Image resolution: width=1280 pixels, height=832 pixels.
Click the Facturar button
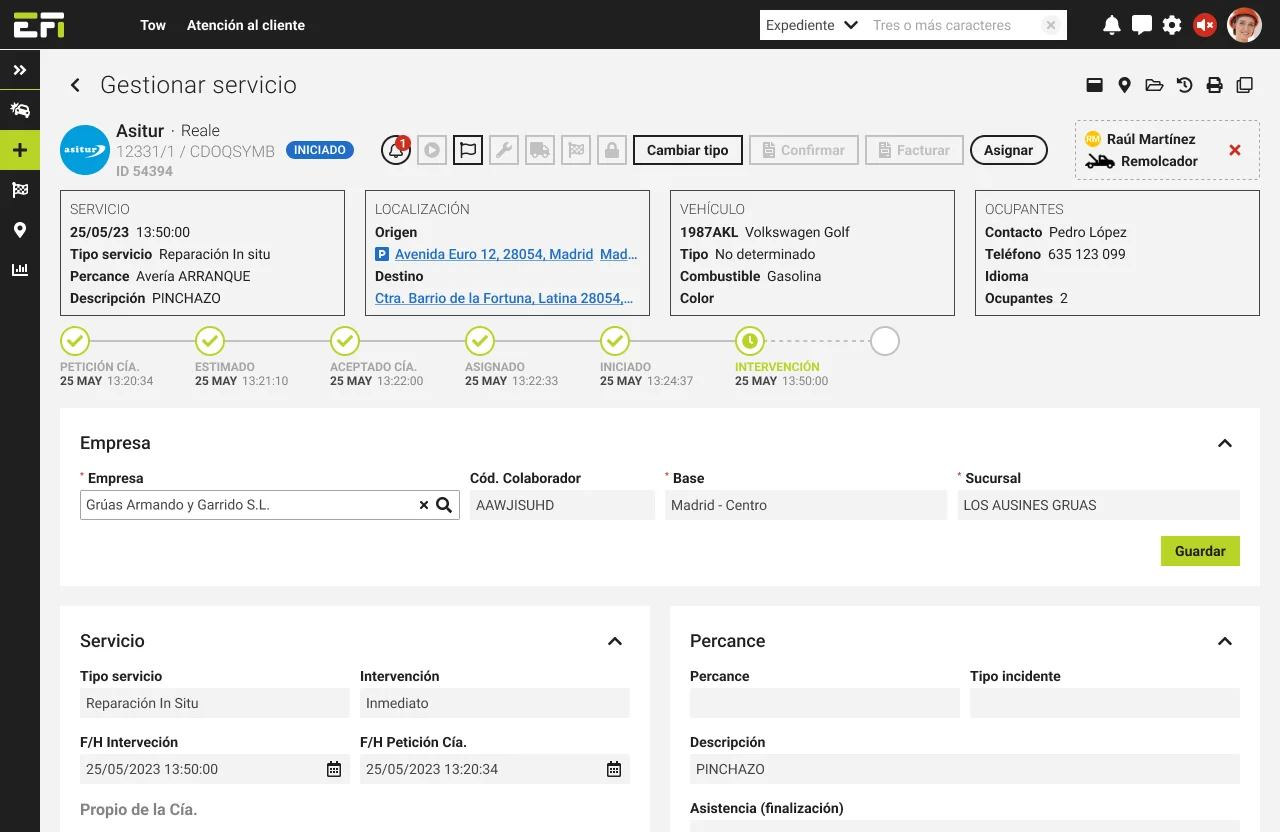tap(914, 150)
